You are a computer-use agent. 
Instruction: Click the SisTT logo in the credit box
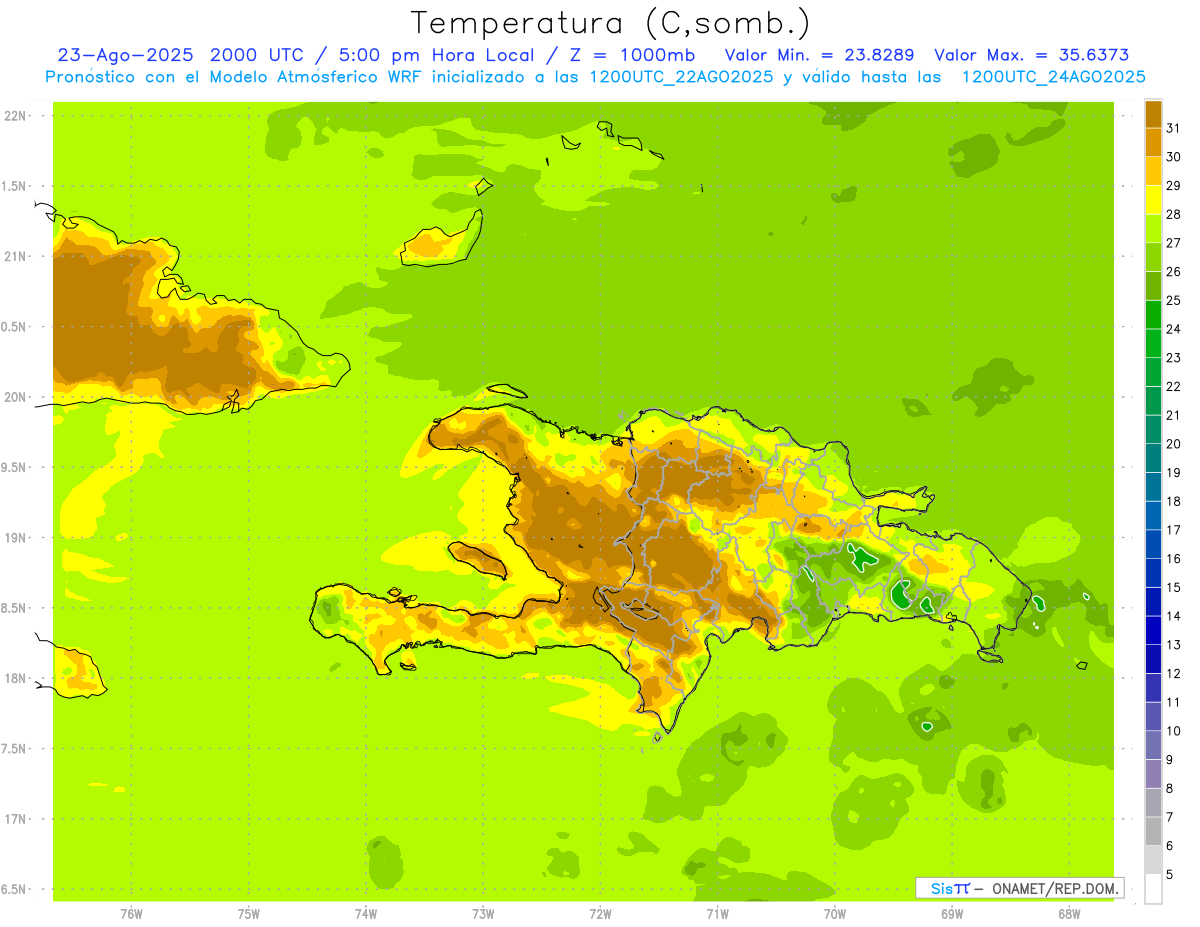(950, 888)
